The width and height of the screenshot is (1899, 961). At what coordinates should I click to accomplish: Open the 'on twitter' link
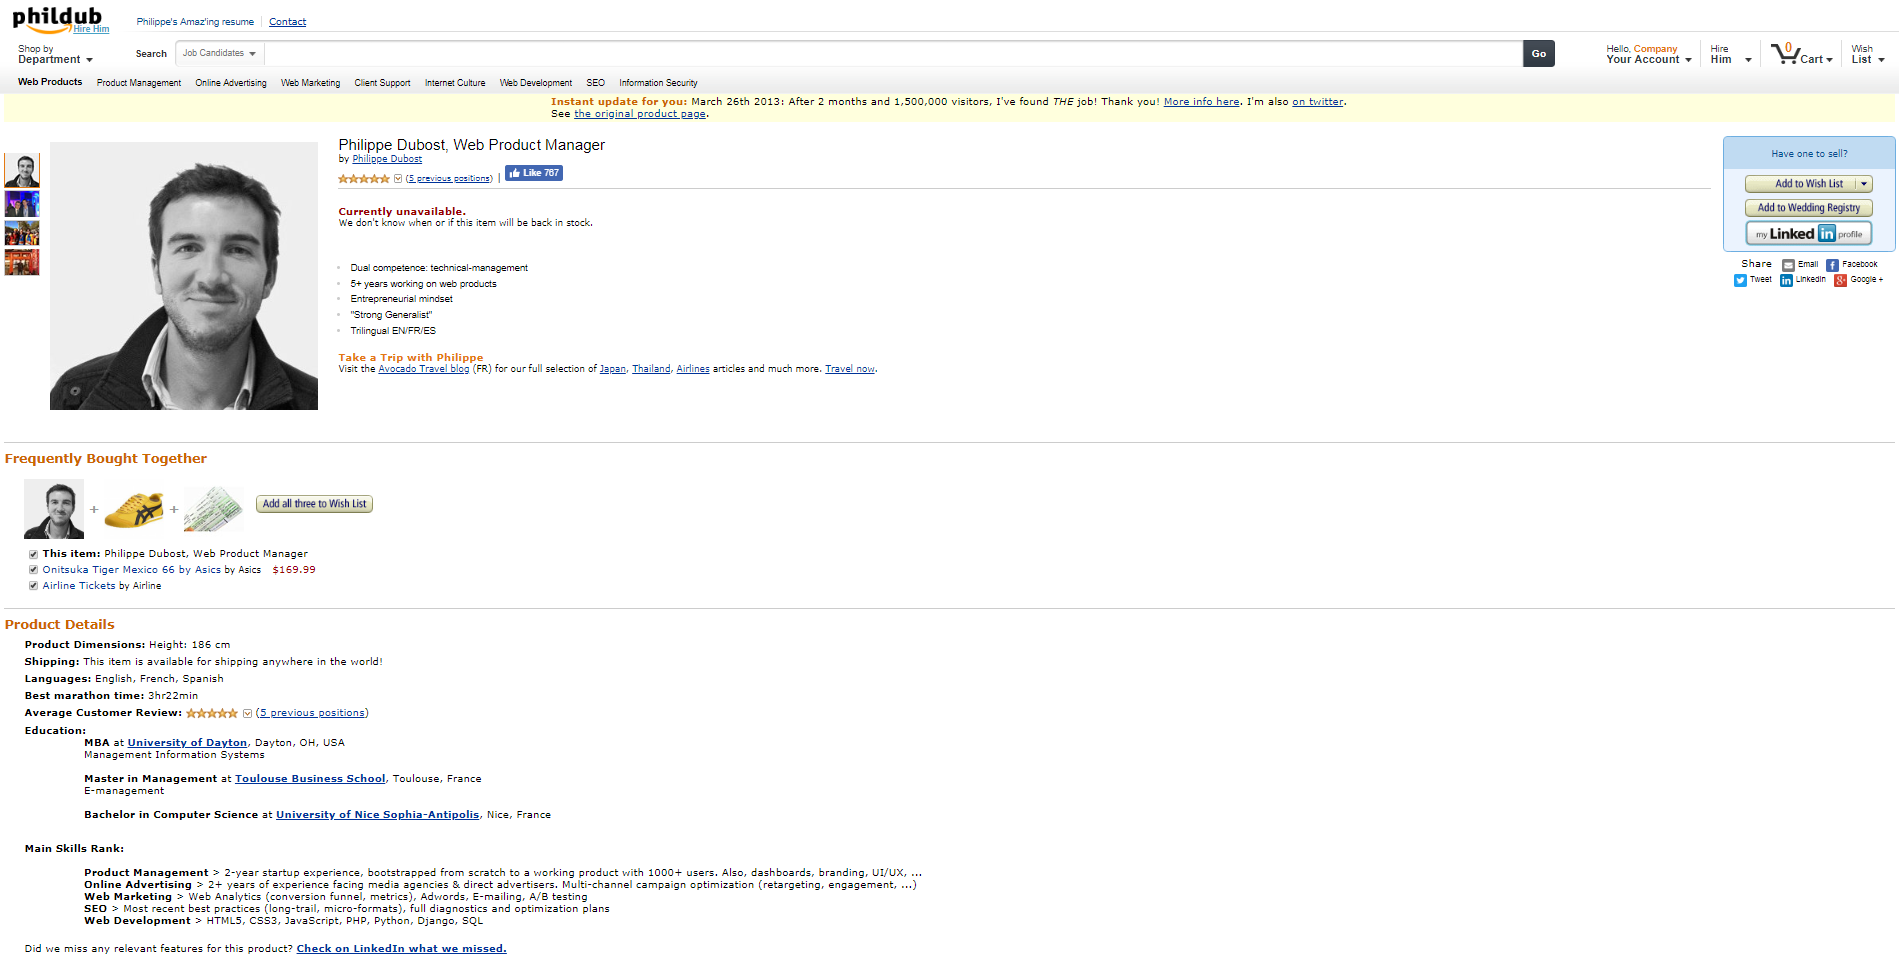point(1318,102)
